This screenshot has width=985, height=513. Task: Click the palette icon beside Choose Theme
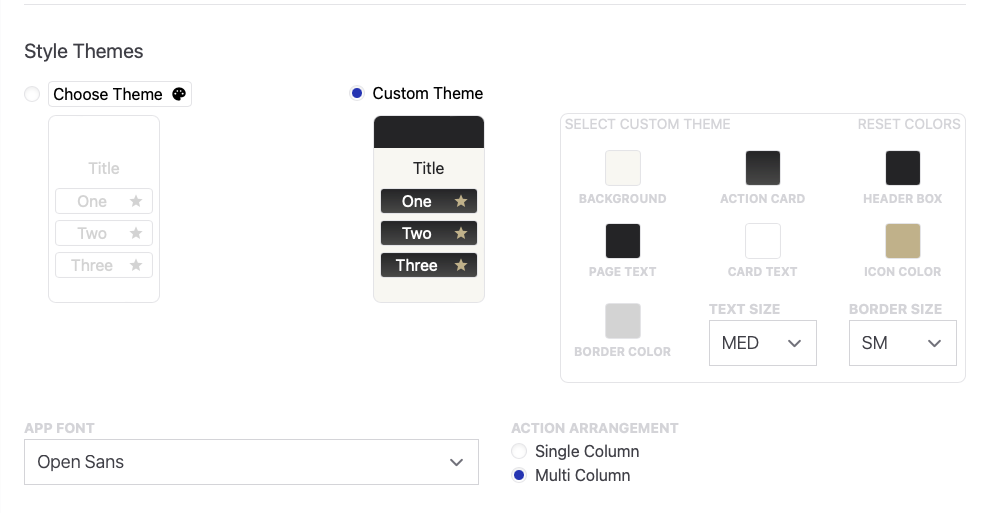[179, 94]
